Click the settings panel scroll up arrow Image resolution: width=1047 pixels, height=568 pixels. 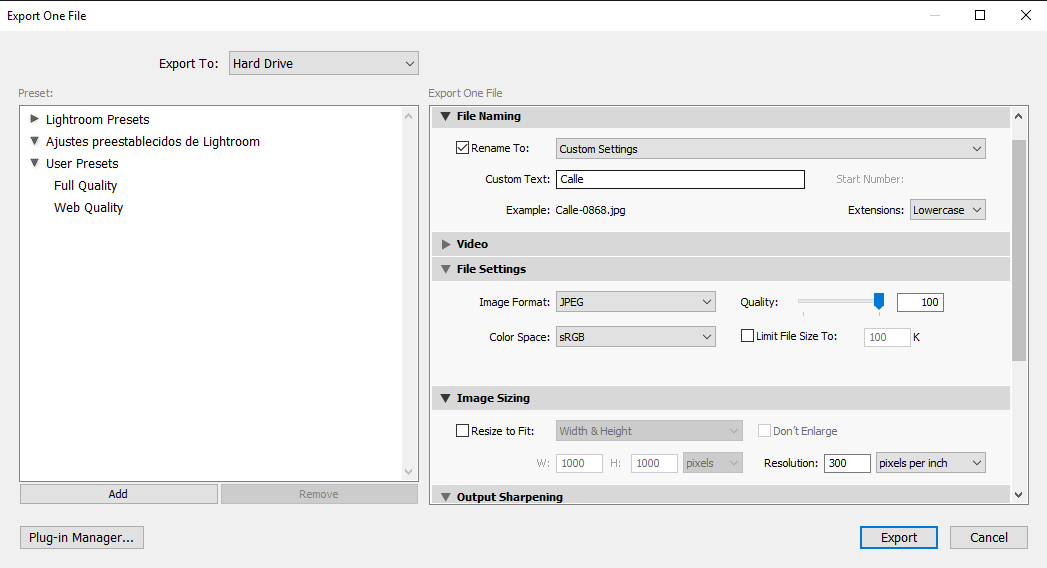(x=1018, y=116)
